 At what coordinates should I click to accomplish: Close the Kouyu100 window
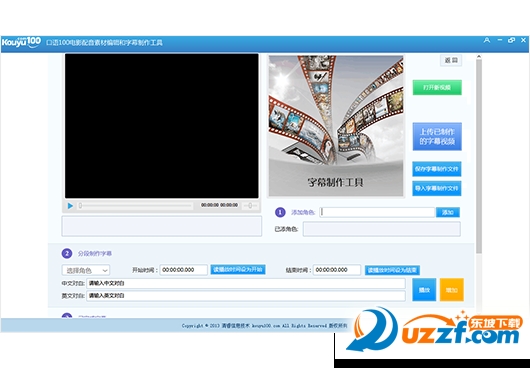524,40
